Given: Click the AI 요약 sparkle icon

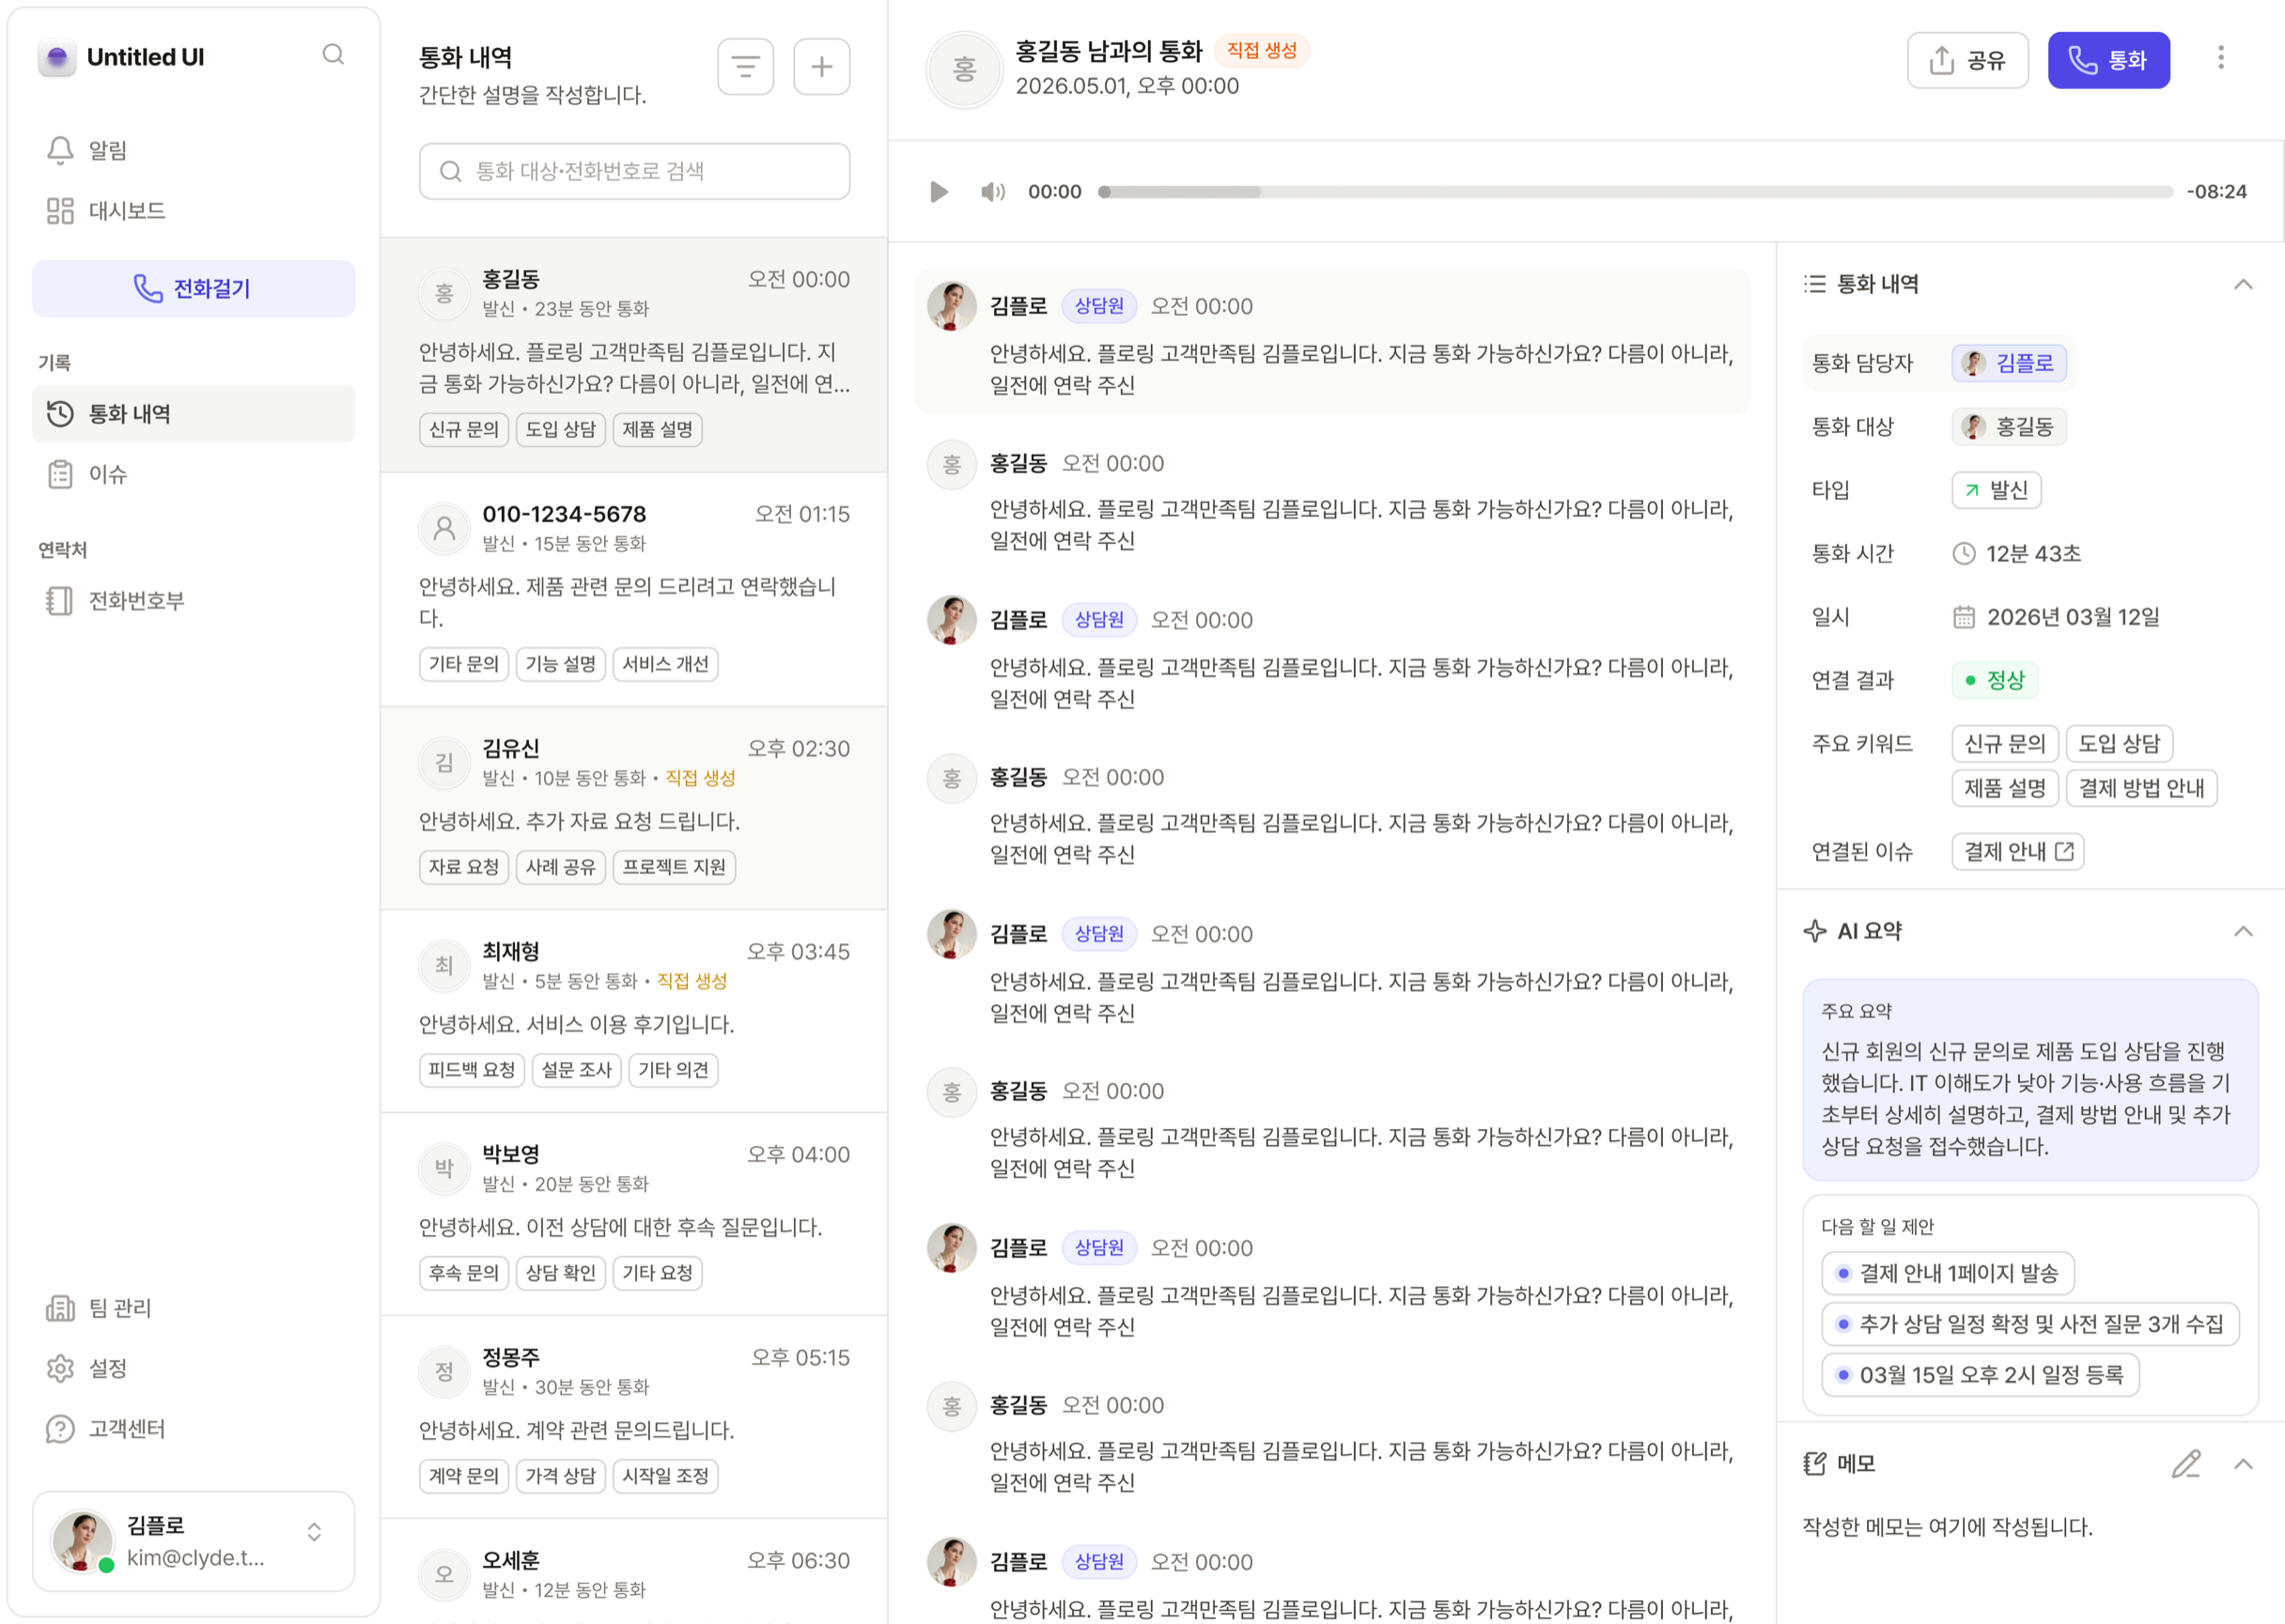Looking at the screenshot, I should (x=1815, y=931).
